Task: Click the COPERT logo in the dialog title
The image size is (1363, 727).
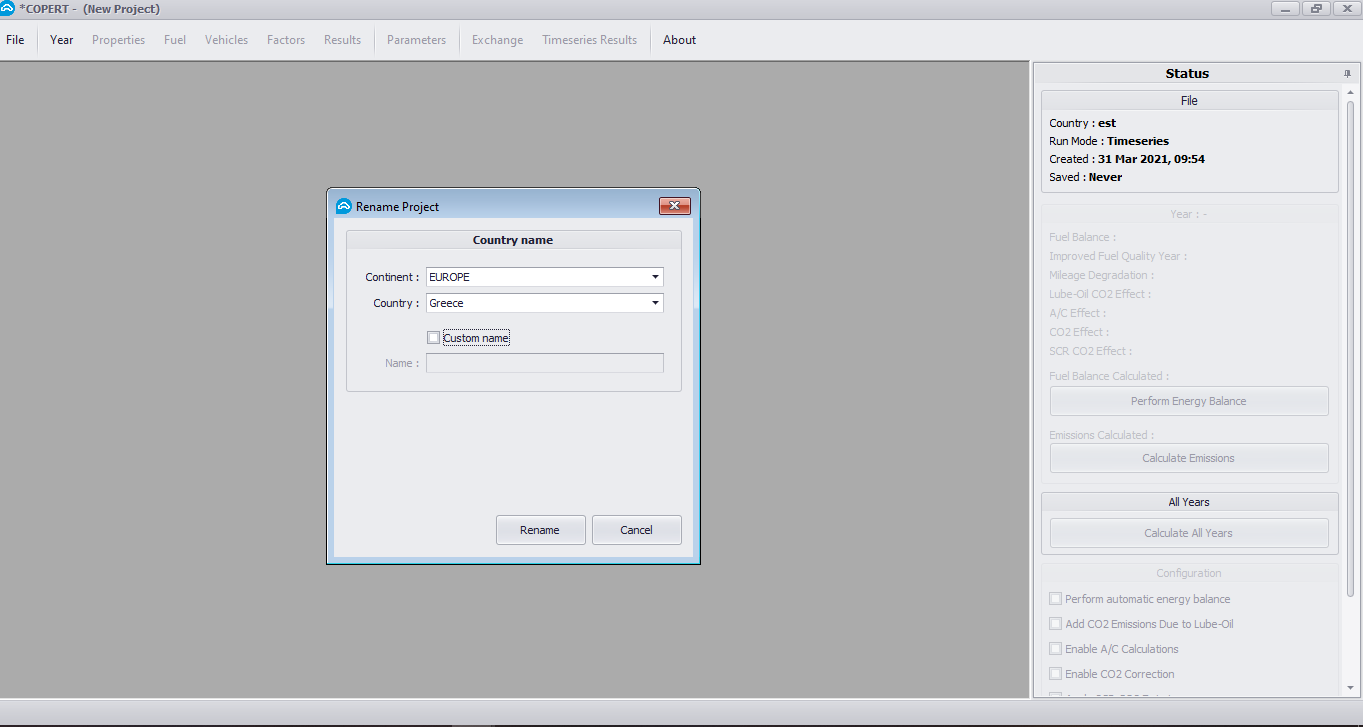Action: coord(344,207)
